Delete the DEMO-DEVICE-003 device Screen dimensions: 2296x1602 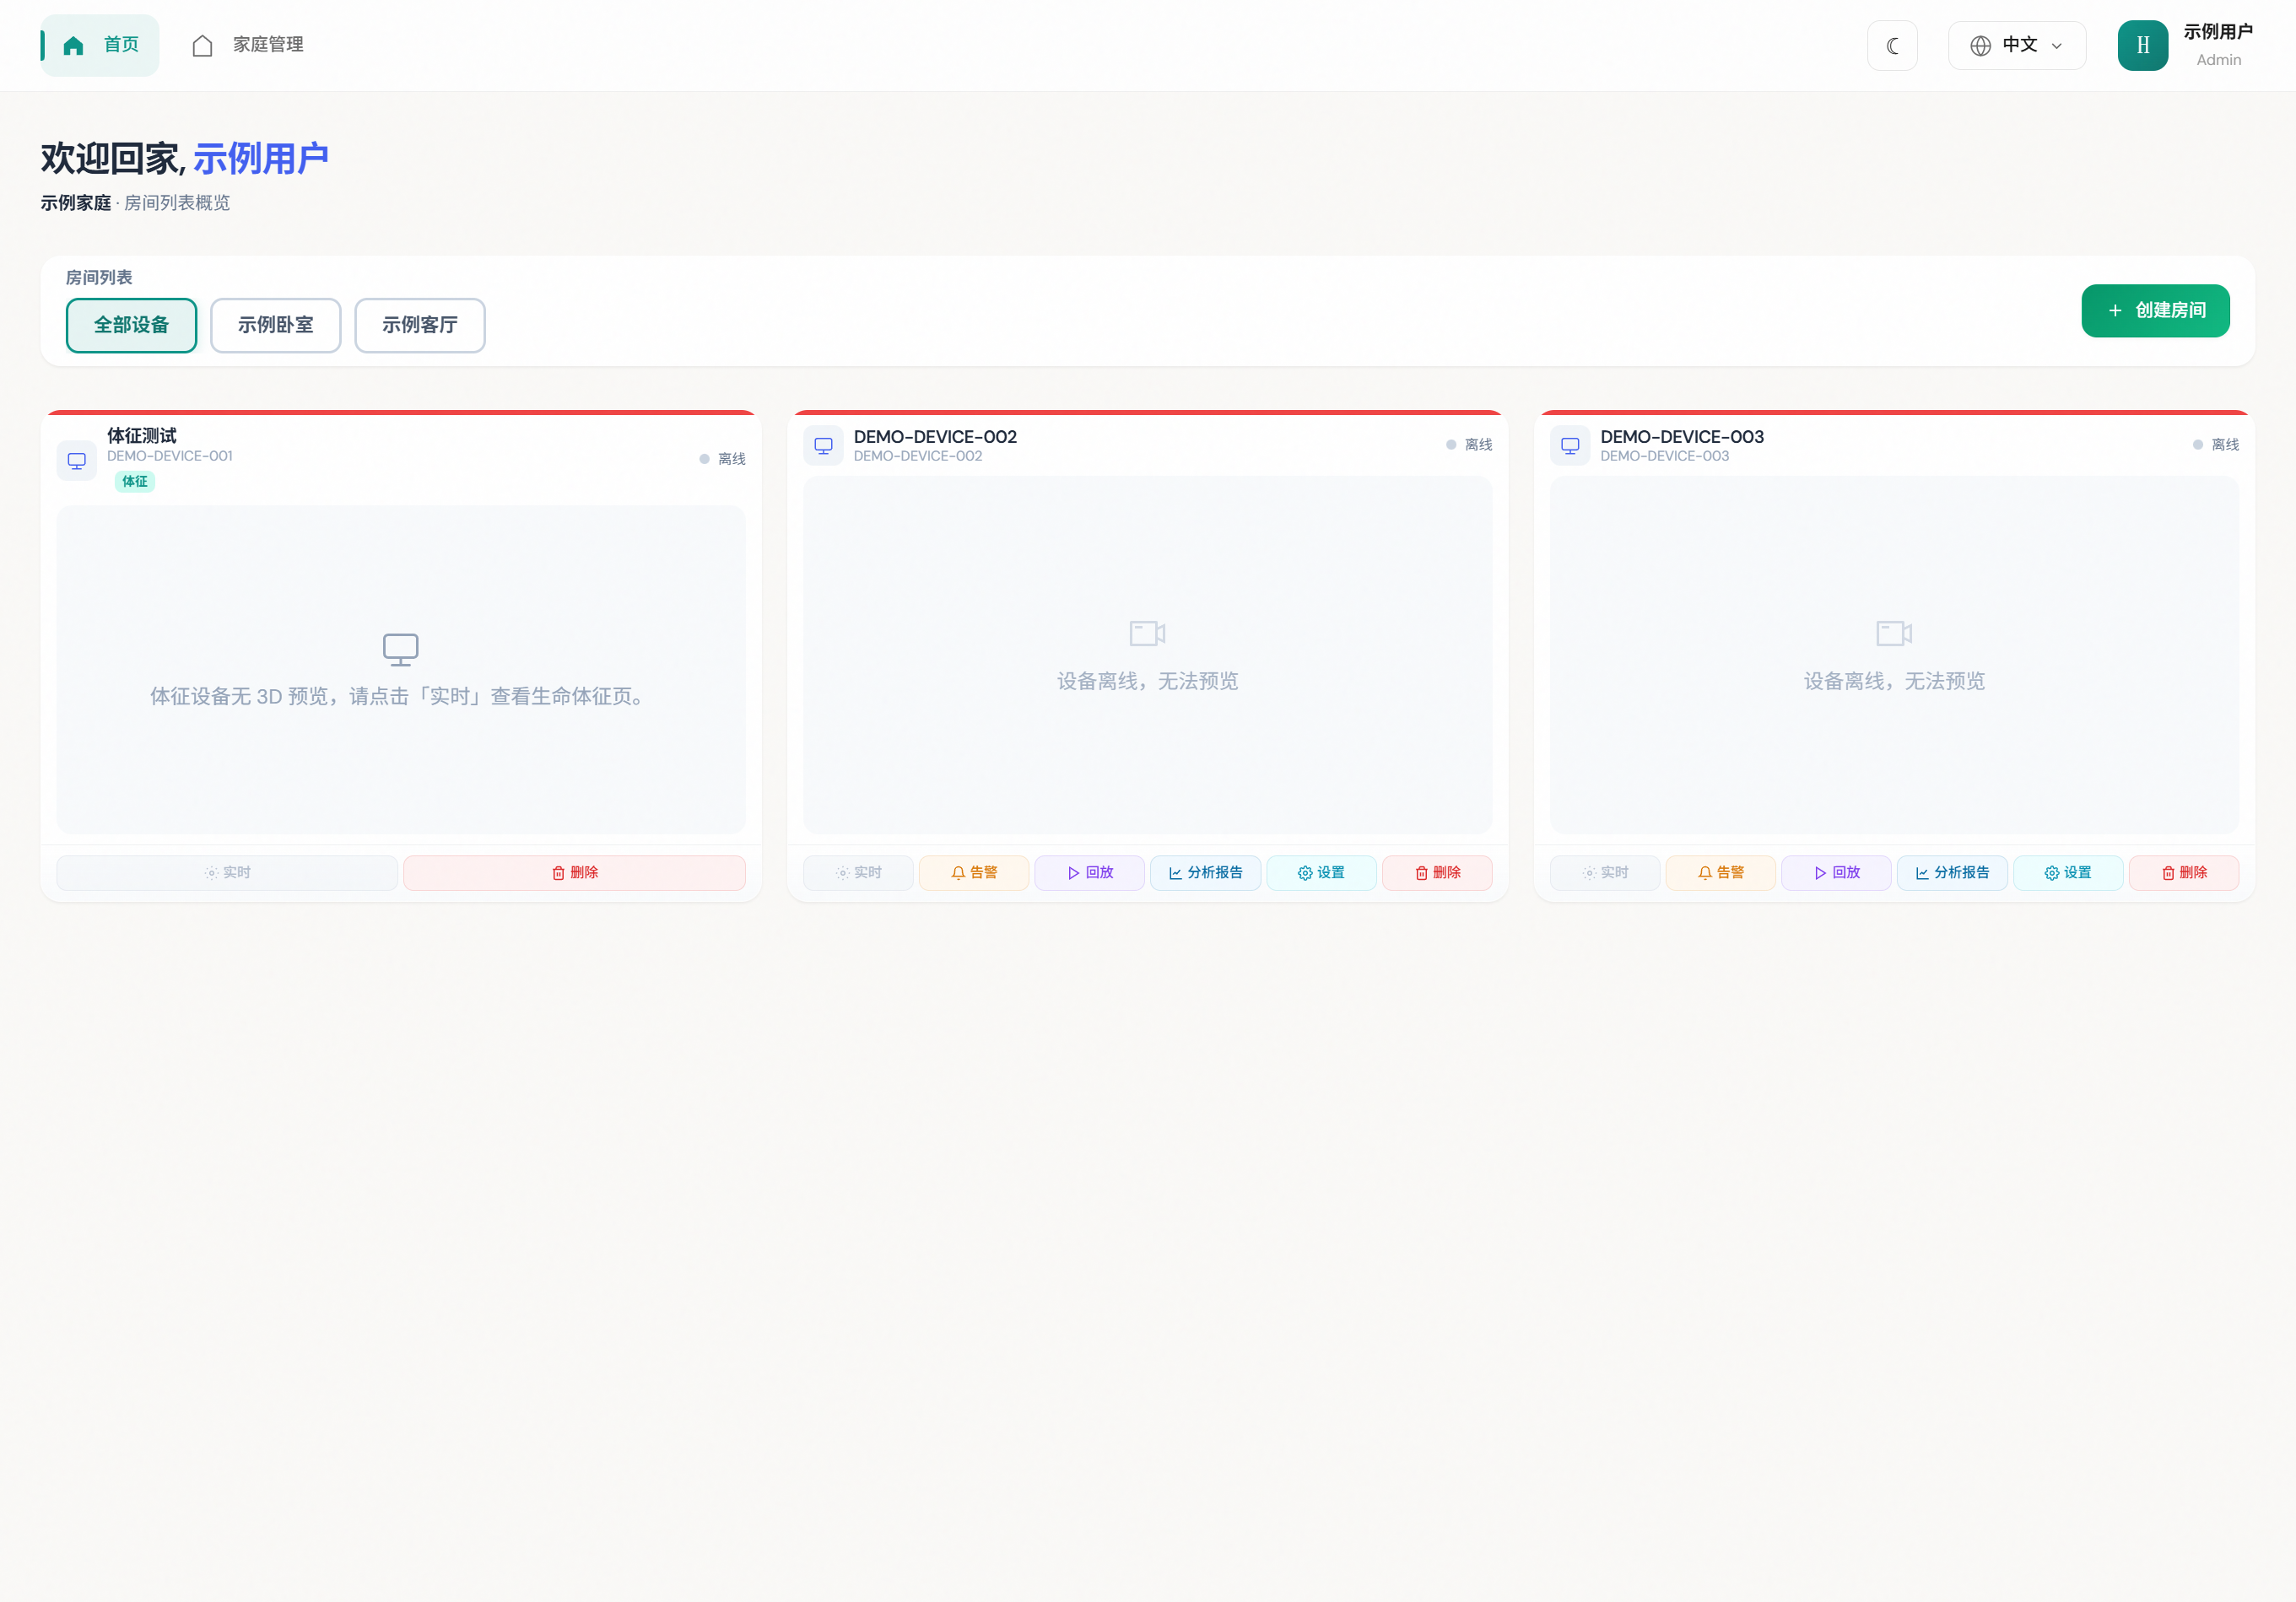coord(2184,873)
